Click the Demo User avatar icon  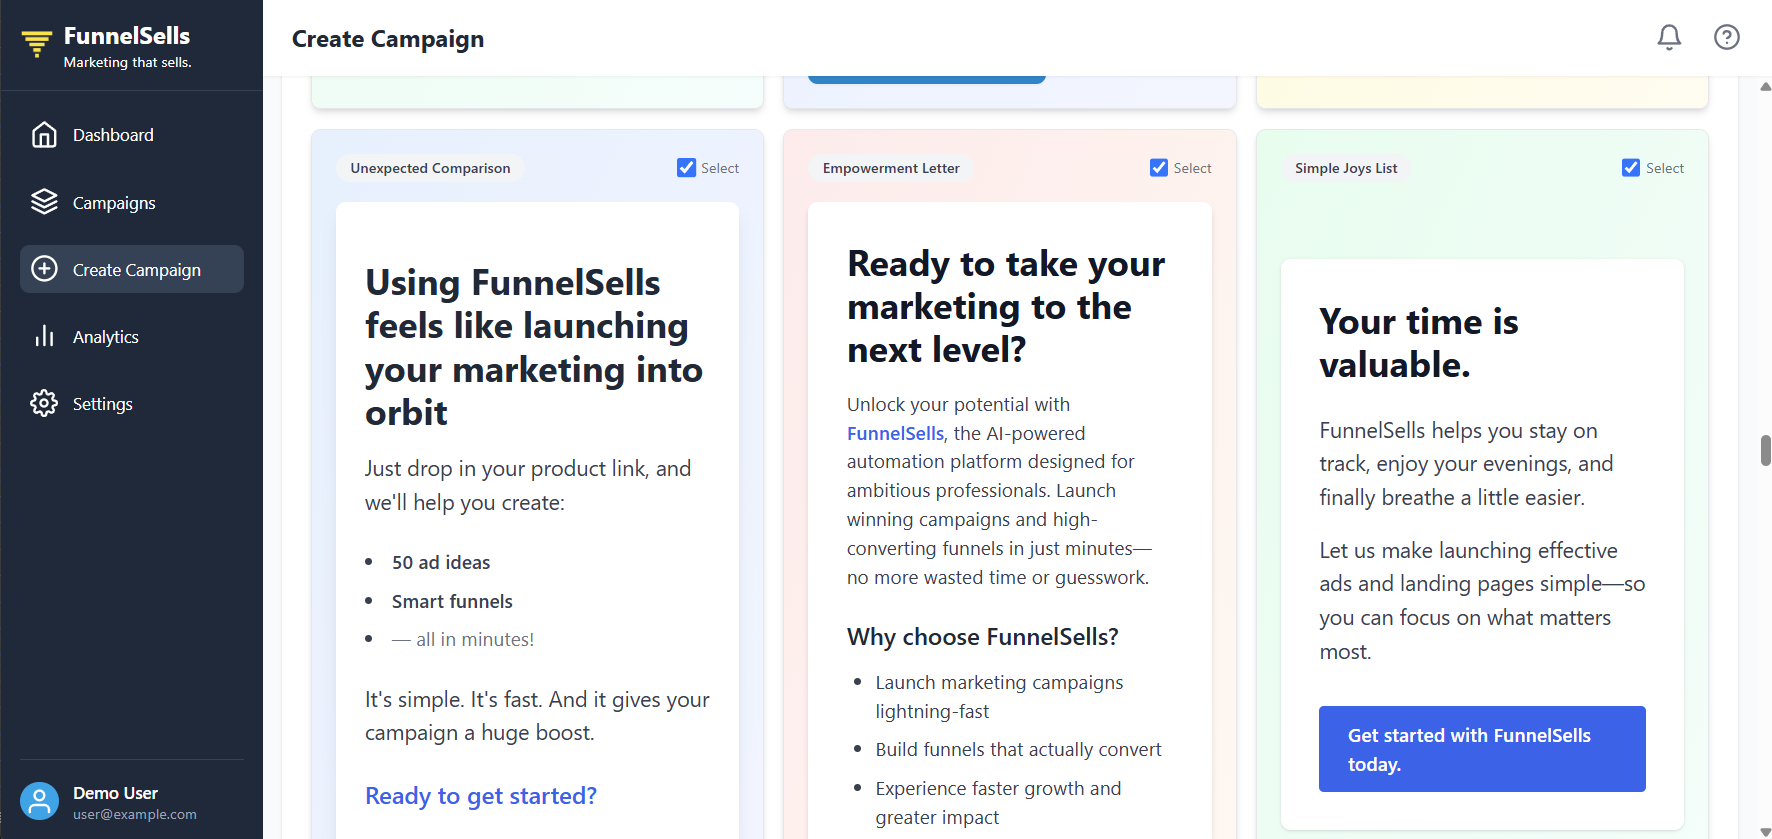[x=40, y=801]
